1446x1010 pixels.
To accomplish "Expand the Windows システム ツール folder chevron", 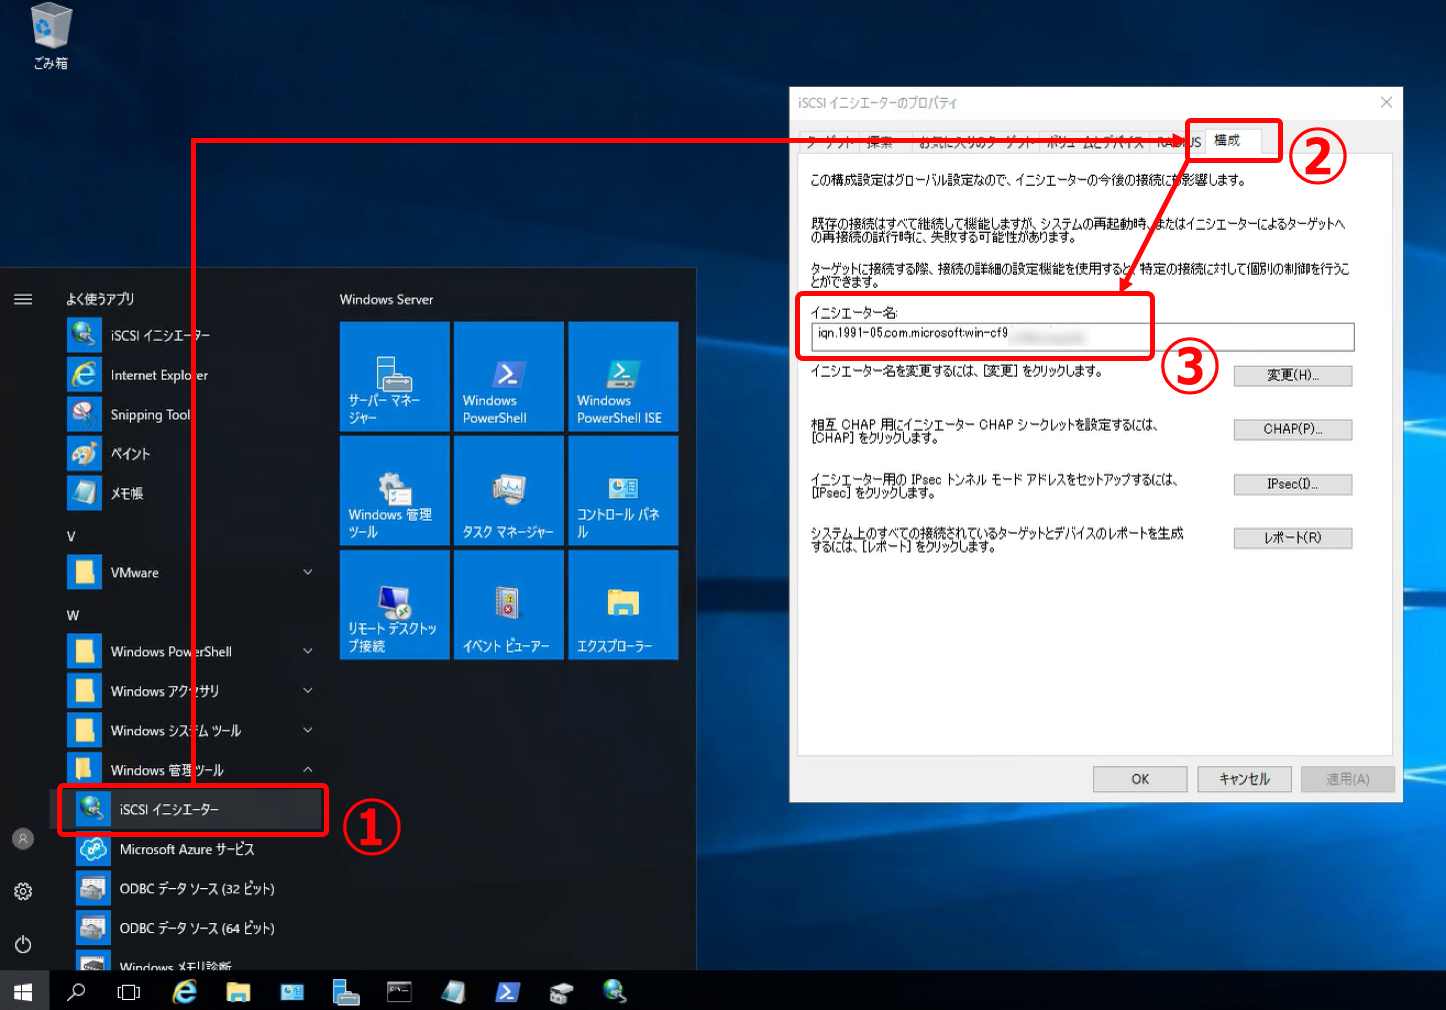I will (308, 730).
